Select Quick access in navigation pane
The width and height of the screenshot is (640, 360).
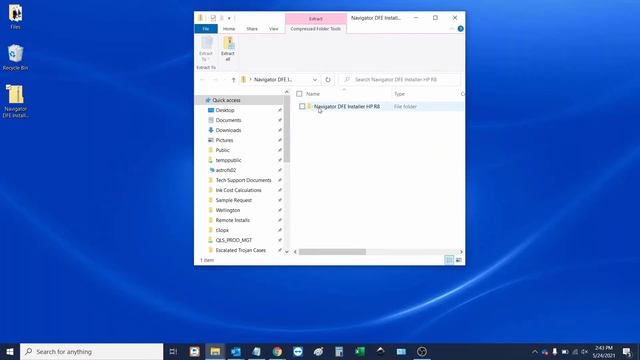[x=226, y=100]
